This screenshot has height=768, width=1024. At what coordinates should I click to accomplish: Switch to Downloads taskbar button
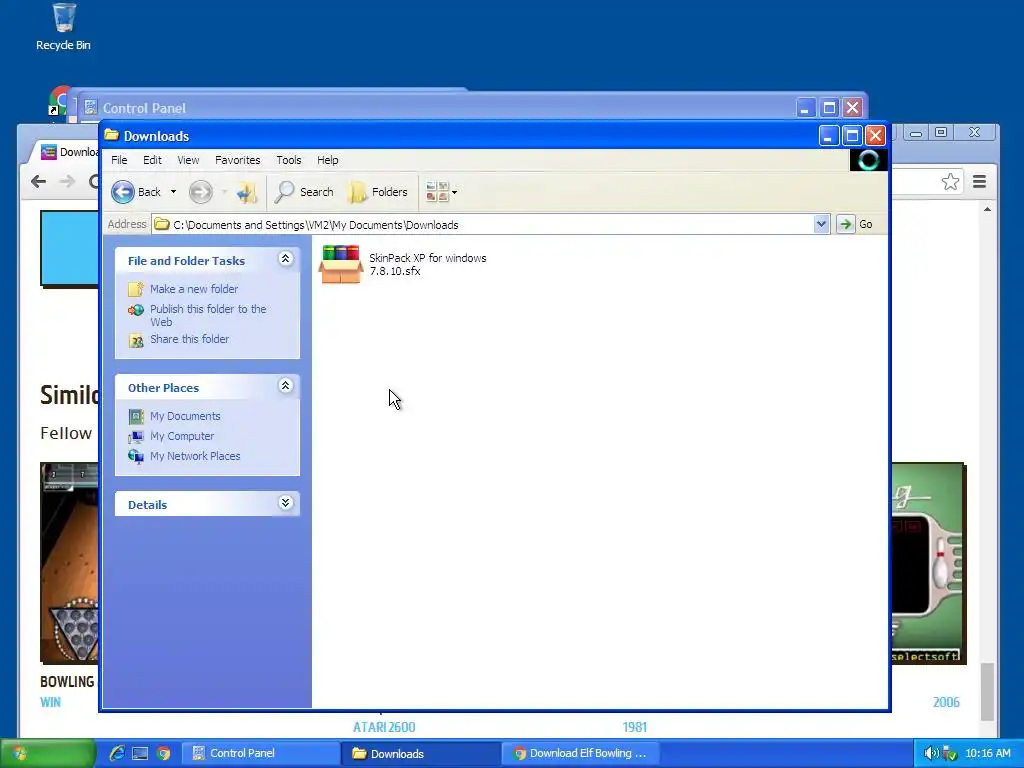pyautogui.click(x=421, y=753)
